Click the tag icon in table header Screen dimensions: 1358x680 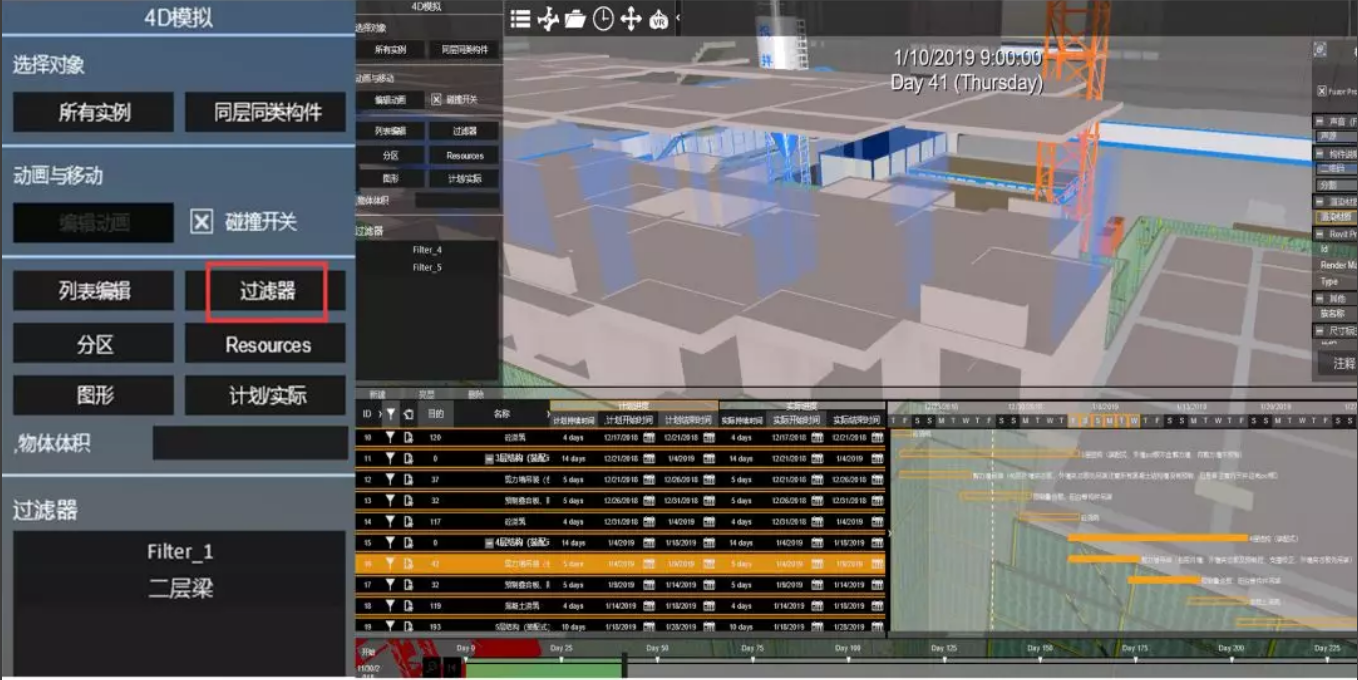pos(408,413)
